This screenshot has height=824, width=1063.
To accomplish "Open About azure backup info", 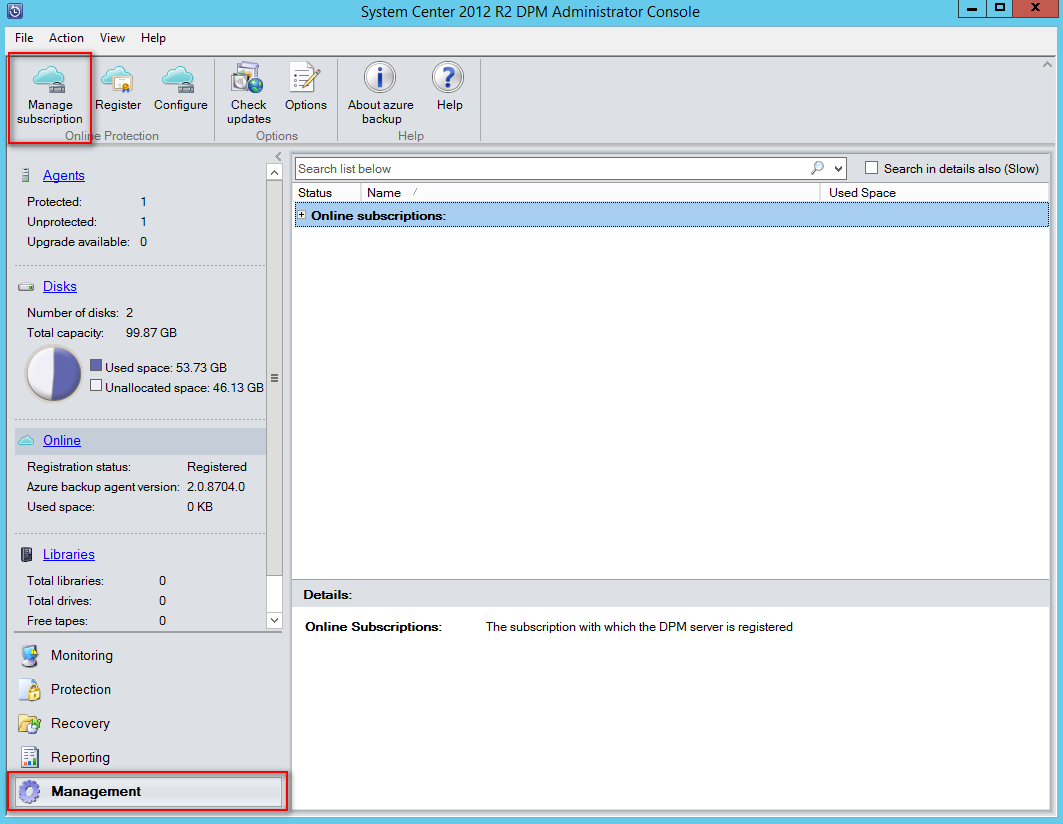I will pos(380,95).
